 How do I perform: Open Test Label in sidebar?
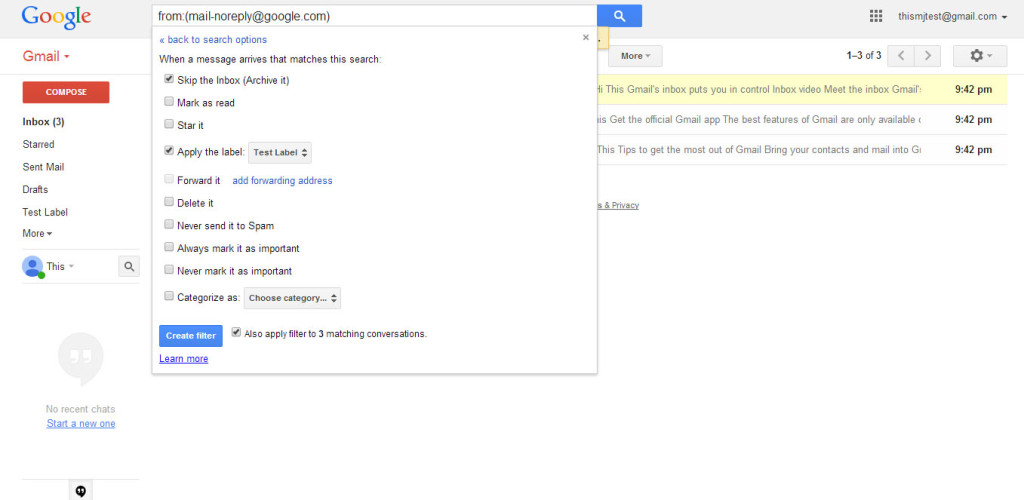click(45, 212)
